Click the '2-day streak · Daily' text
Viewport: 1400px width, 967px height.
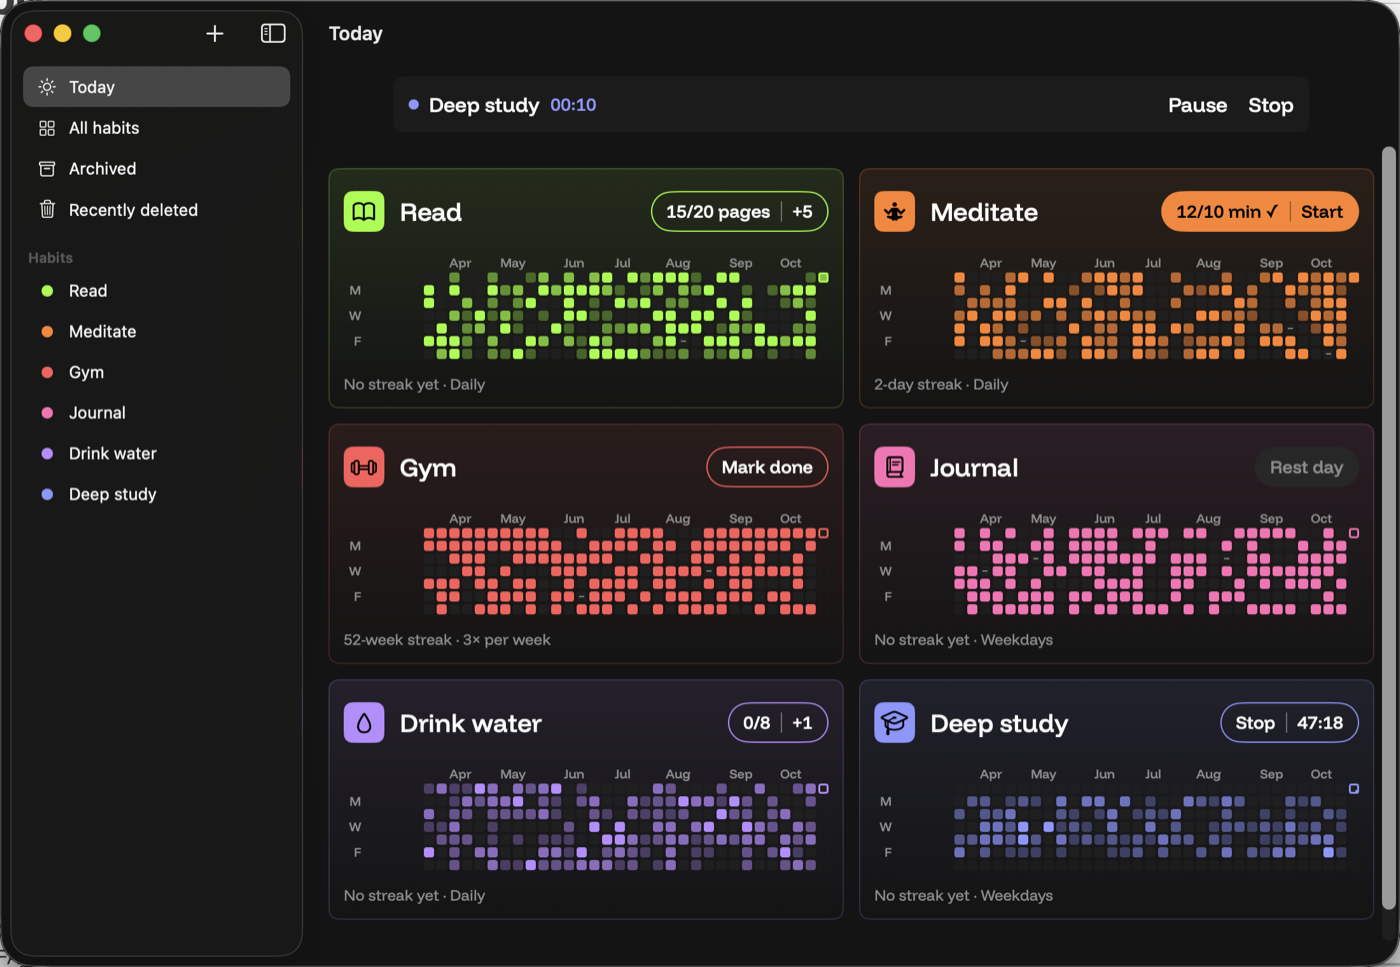tap(941, 384)
